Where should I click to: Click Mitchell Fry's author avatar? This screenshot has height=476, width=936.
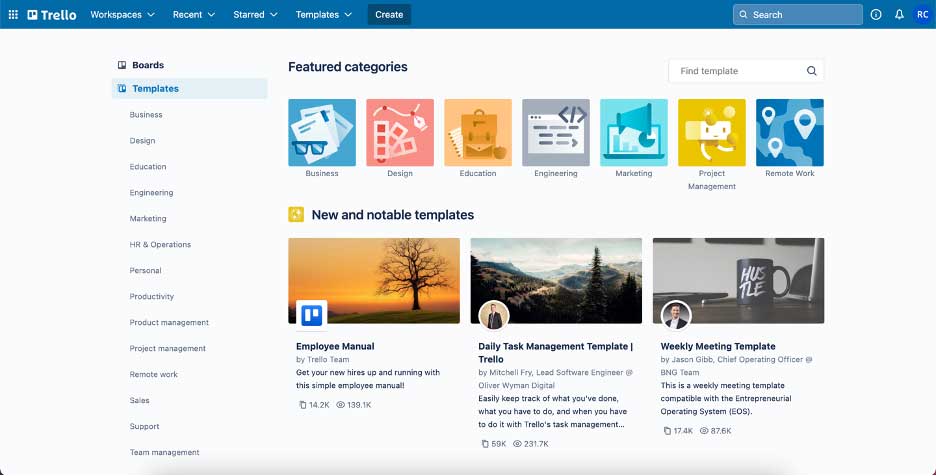pyautogui.click(x=494, y=315)
